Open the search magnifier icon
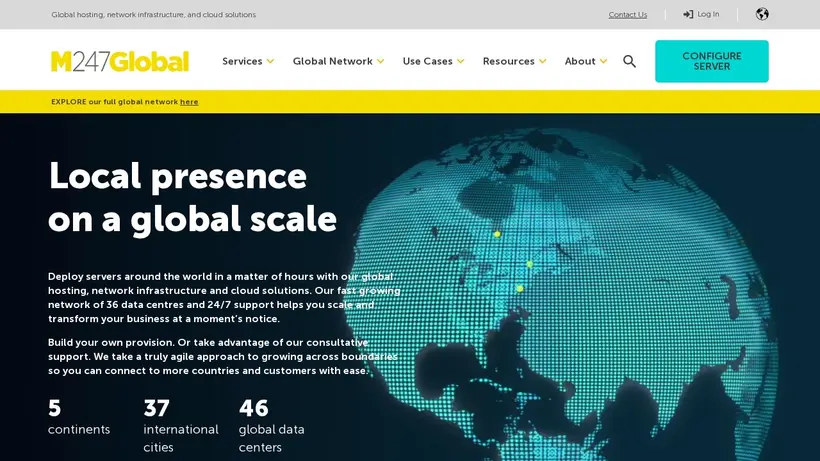 (x=630, y=61)
